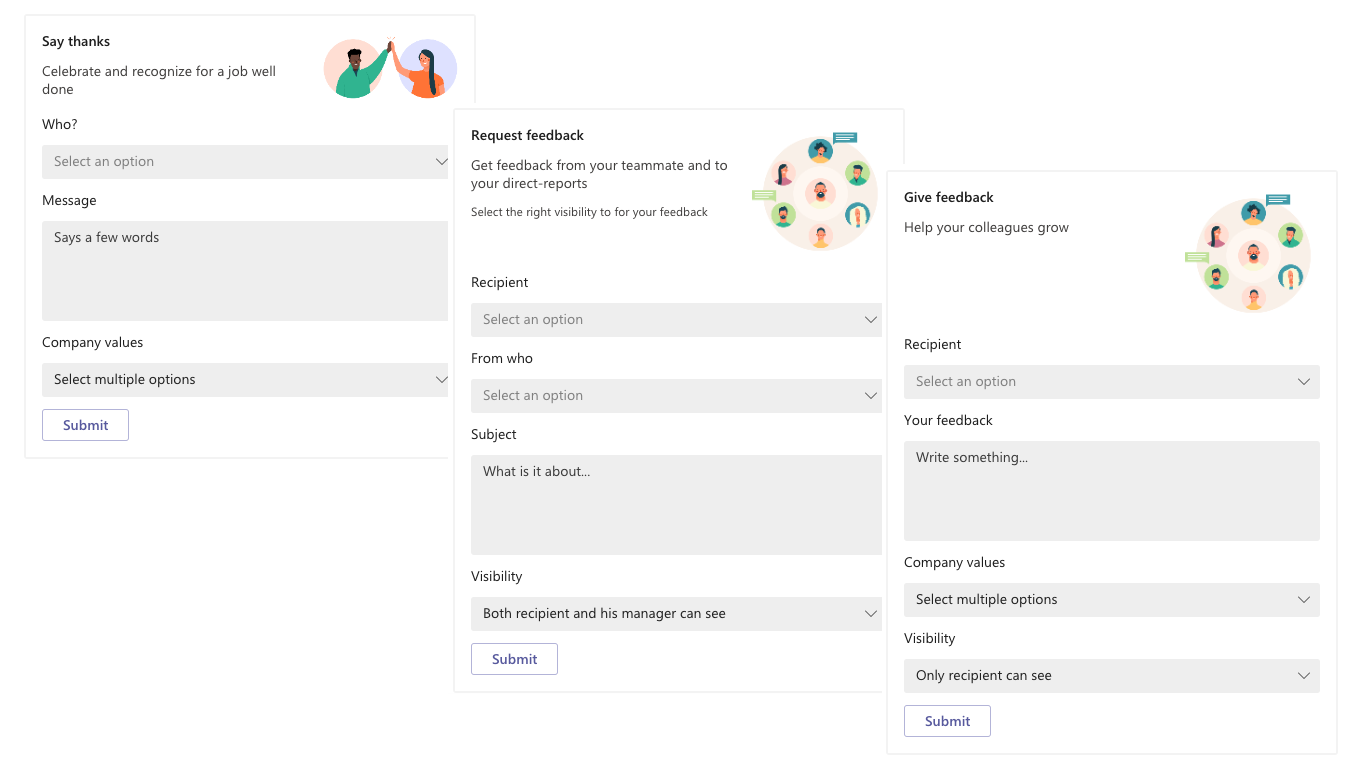This screenshot has height=768, width=1366.
Task: Click the chevron on Only recipient can see
Action: (1303, 676)
